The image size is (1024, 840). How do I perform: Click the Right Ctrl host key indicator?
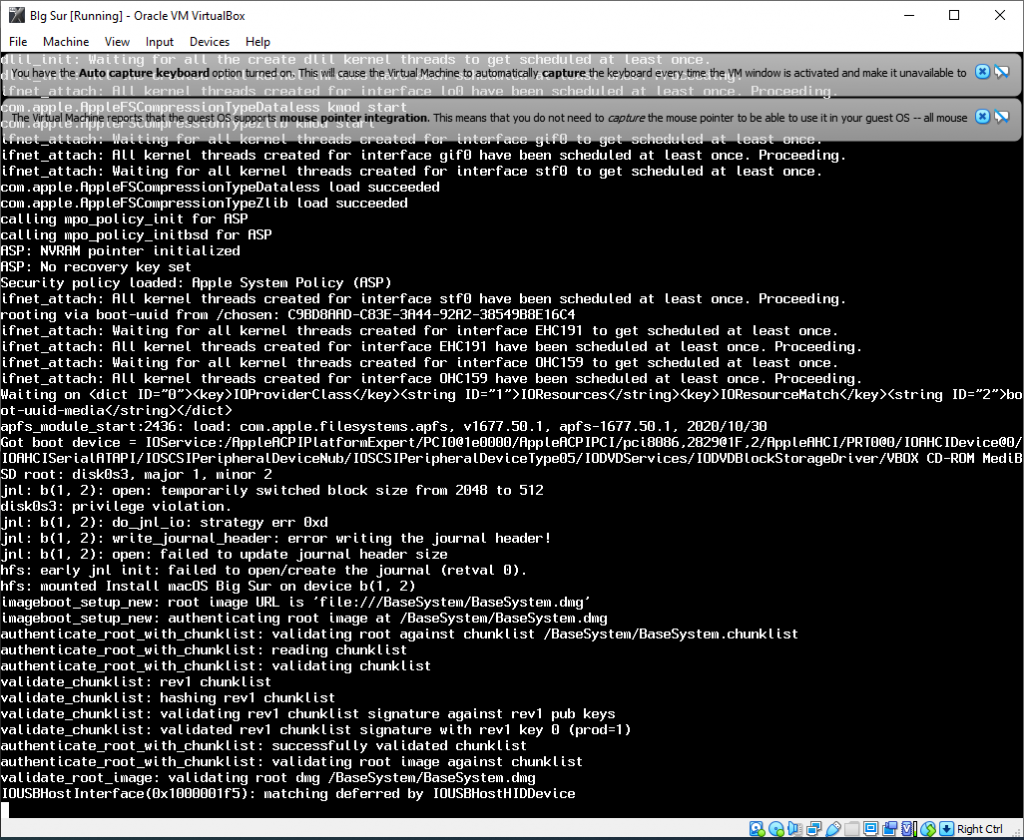coord(981,828)
